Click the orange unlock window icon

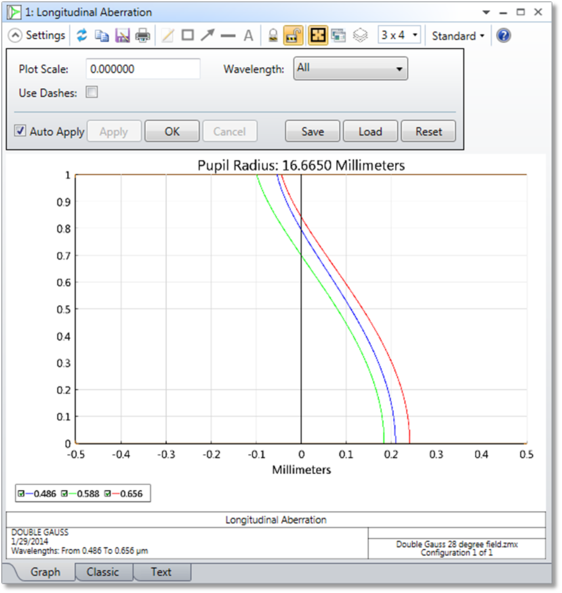pos(293,36)
